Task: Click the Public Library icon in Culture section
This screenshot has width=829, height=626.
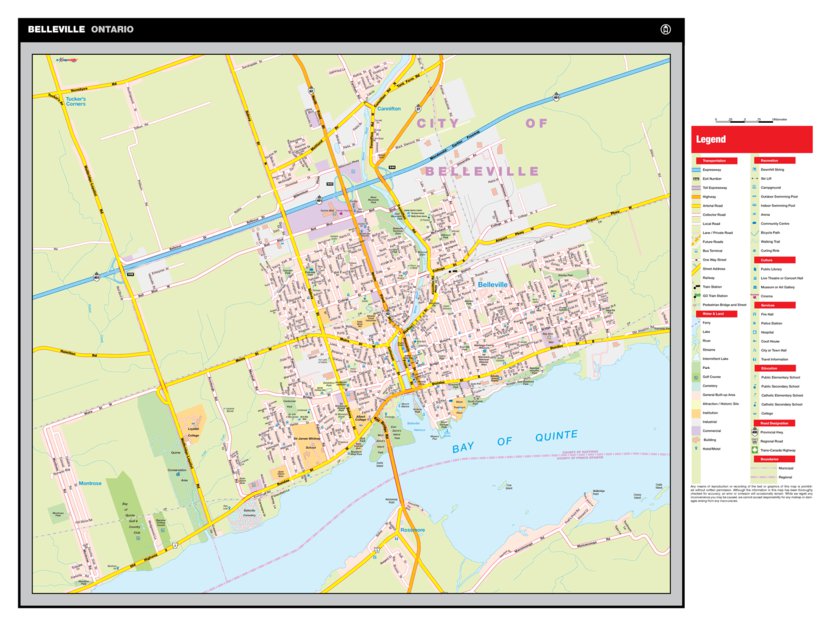Action: [x=756, y=270]
